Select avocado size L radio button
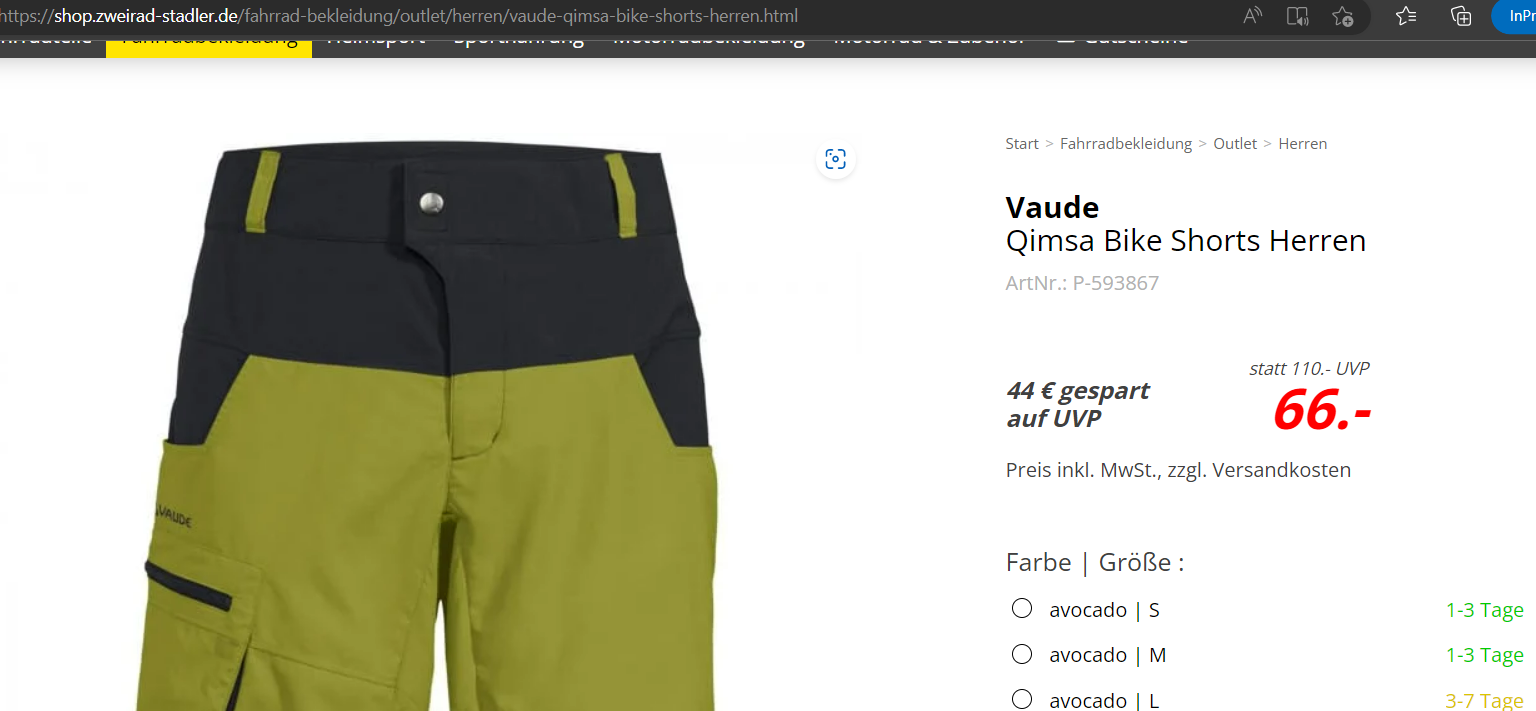 (1022, 699)
